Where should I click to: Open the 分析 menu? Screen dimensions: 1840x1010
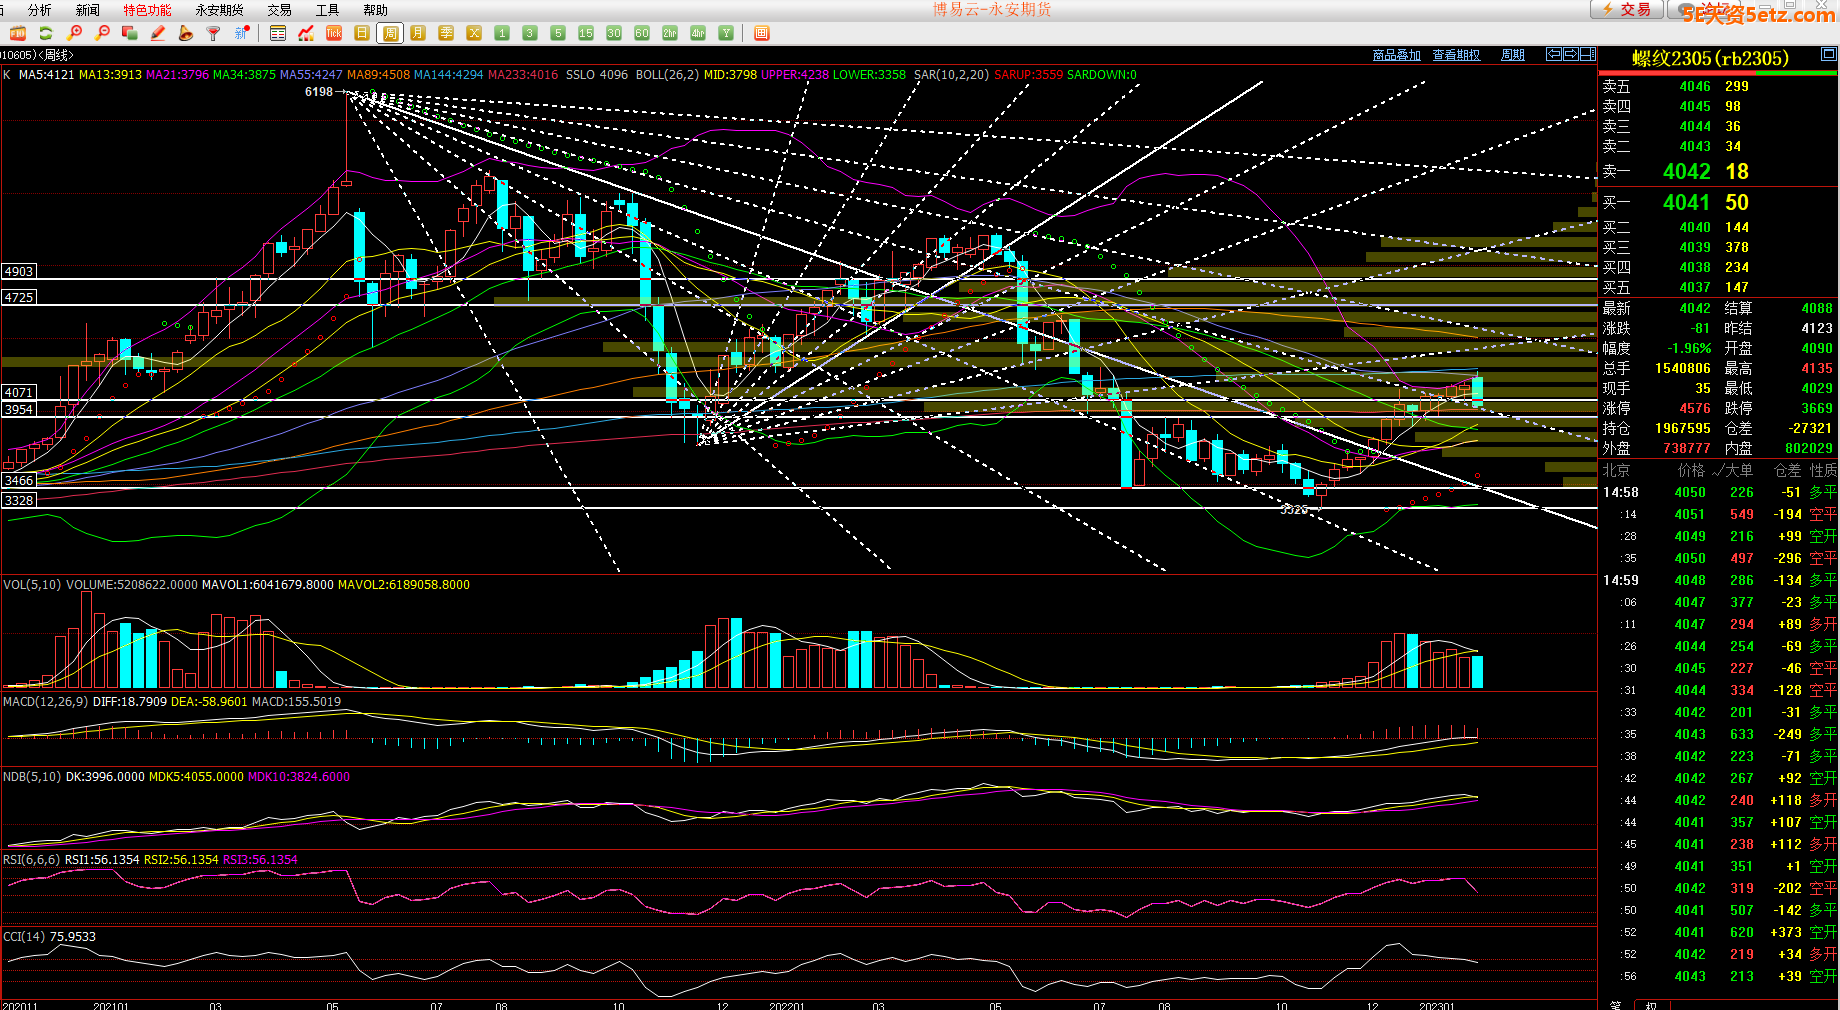coord(40,10)
